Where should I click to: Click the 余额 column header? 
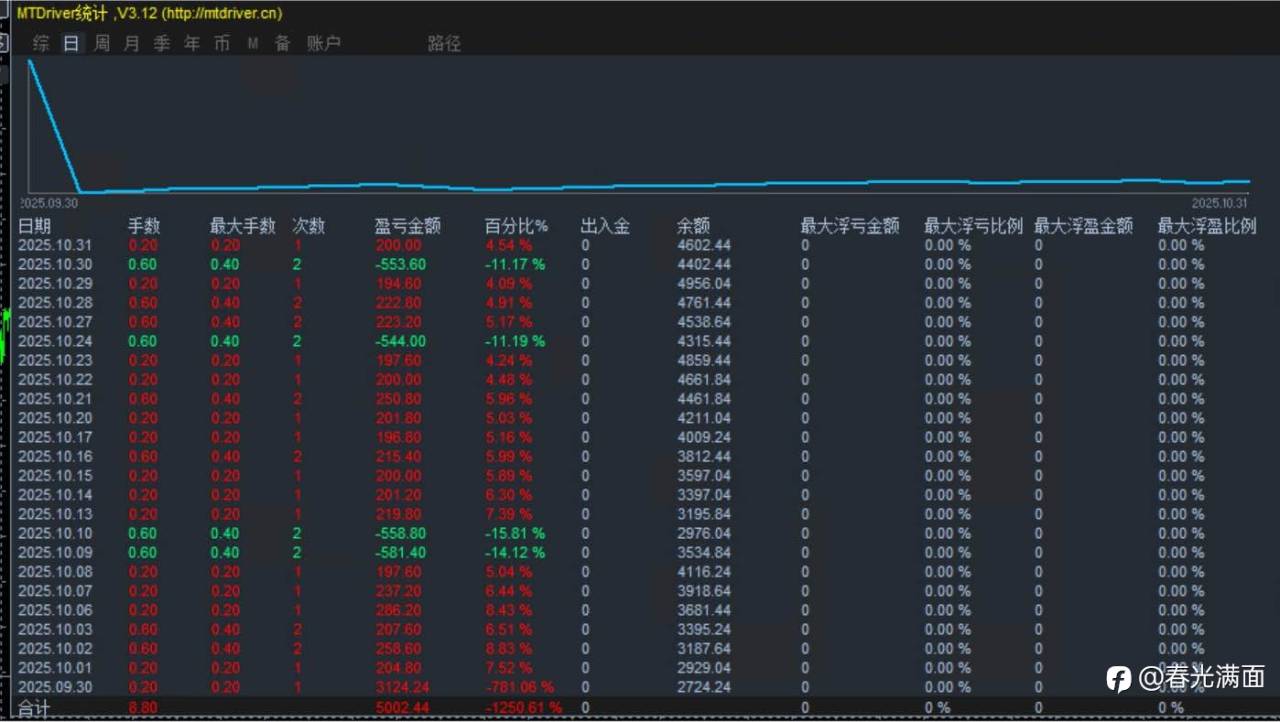(x=693, y=226)
